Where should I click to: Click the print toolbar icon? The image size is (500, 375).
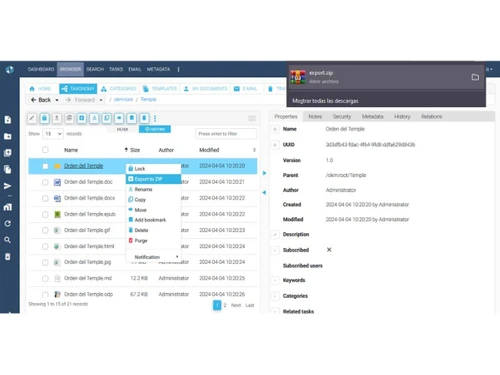(x=69, y=118)
